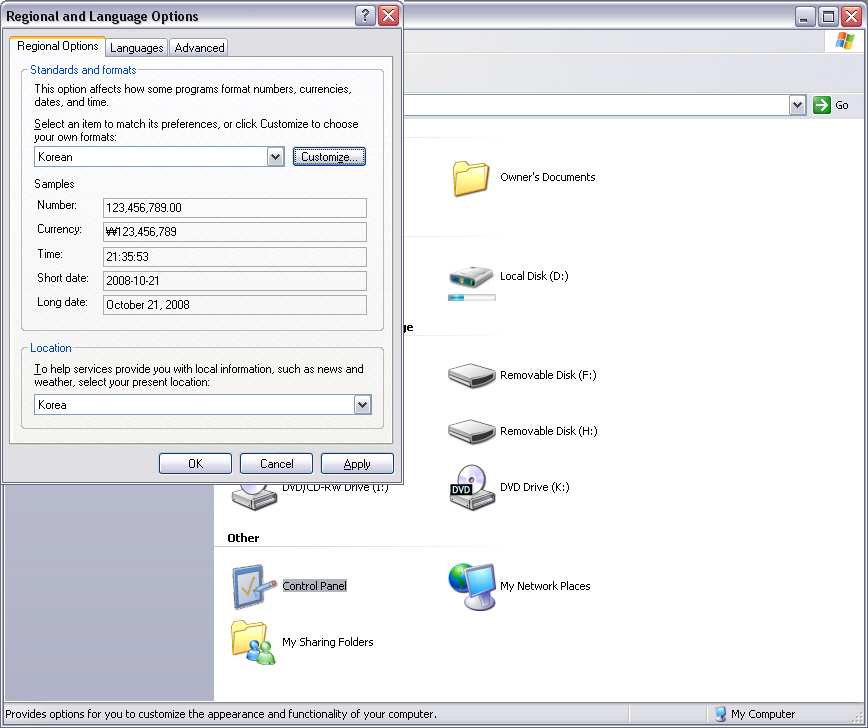This screenshot has height=728, width=868.
Task: Select the Removable Disk (H:) icon
Action: pos(471,431)
